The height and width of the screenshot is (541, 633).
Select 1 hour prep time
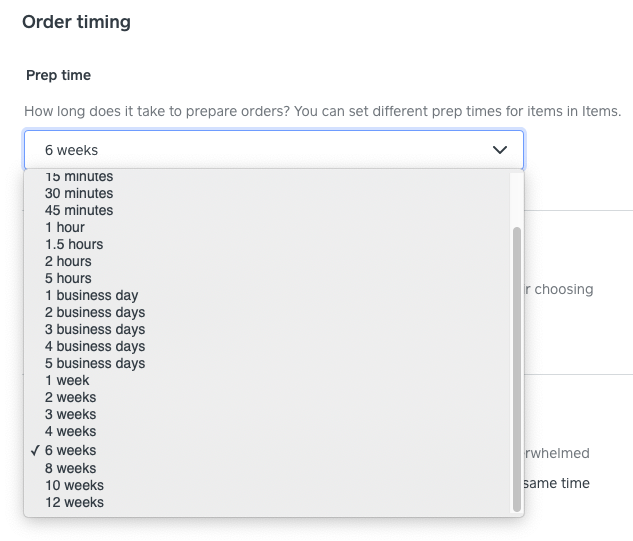coord(65,227)
